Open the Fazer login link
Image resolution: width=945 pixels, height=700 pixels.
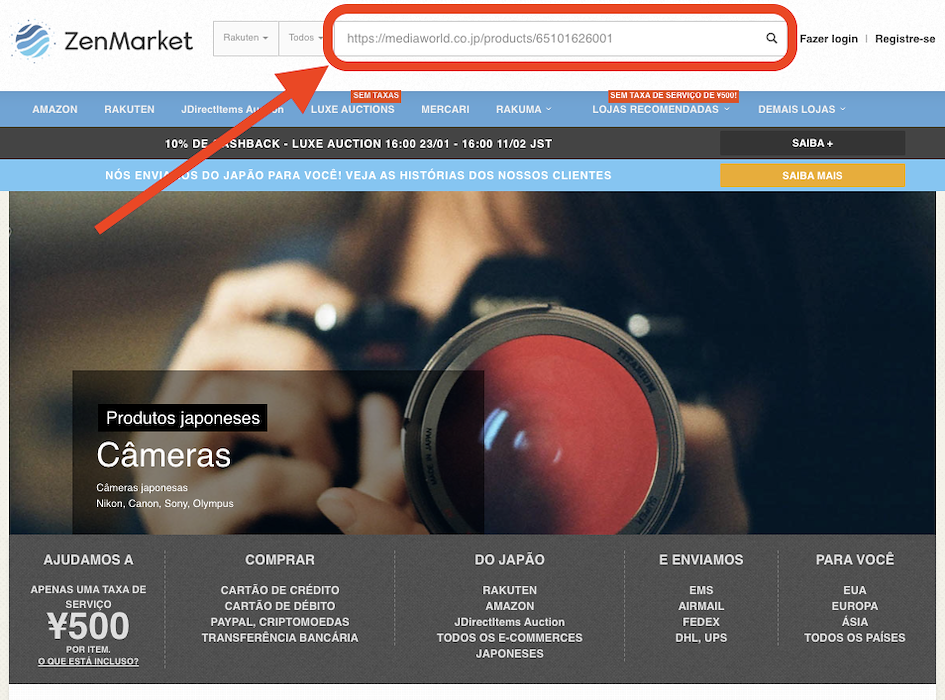(828, 39)
